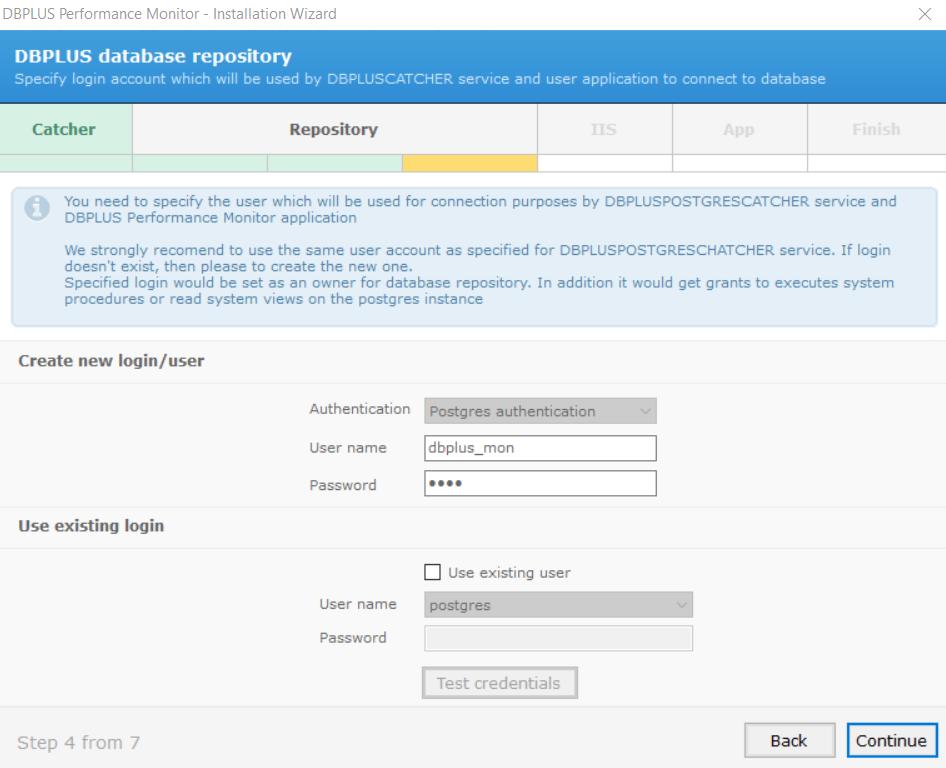946x768 pixels.
Task: Tick the Use existing user checkbox
Action: tap(432, 572)
